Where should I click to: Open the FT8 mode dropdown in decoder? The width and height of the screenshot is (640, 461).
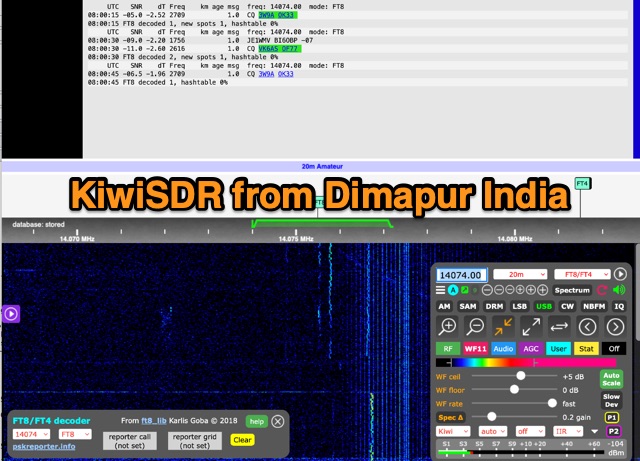75,436
